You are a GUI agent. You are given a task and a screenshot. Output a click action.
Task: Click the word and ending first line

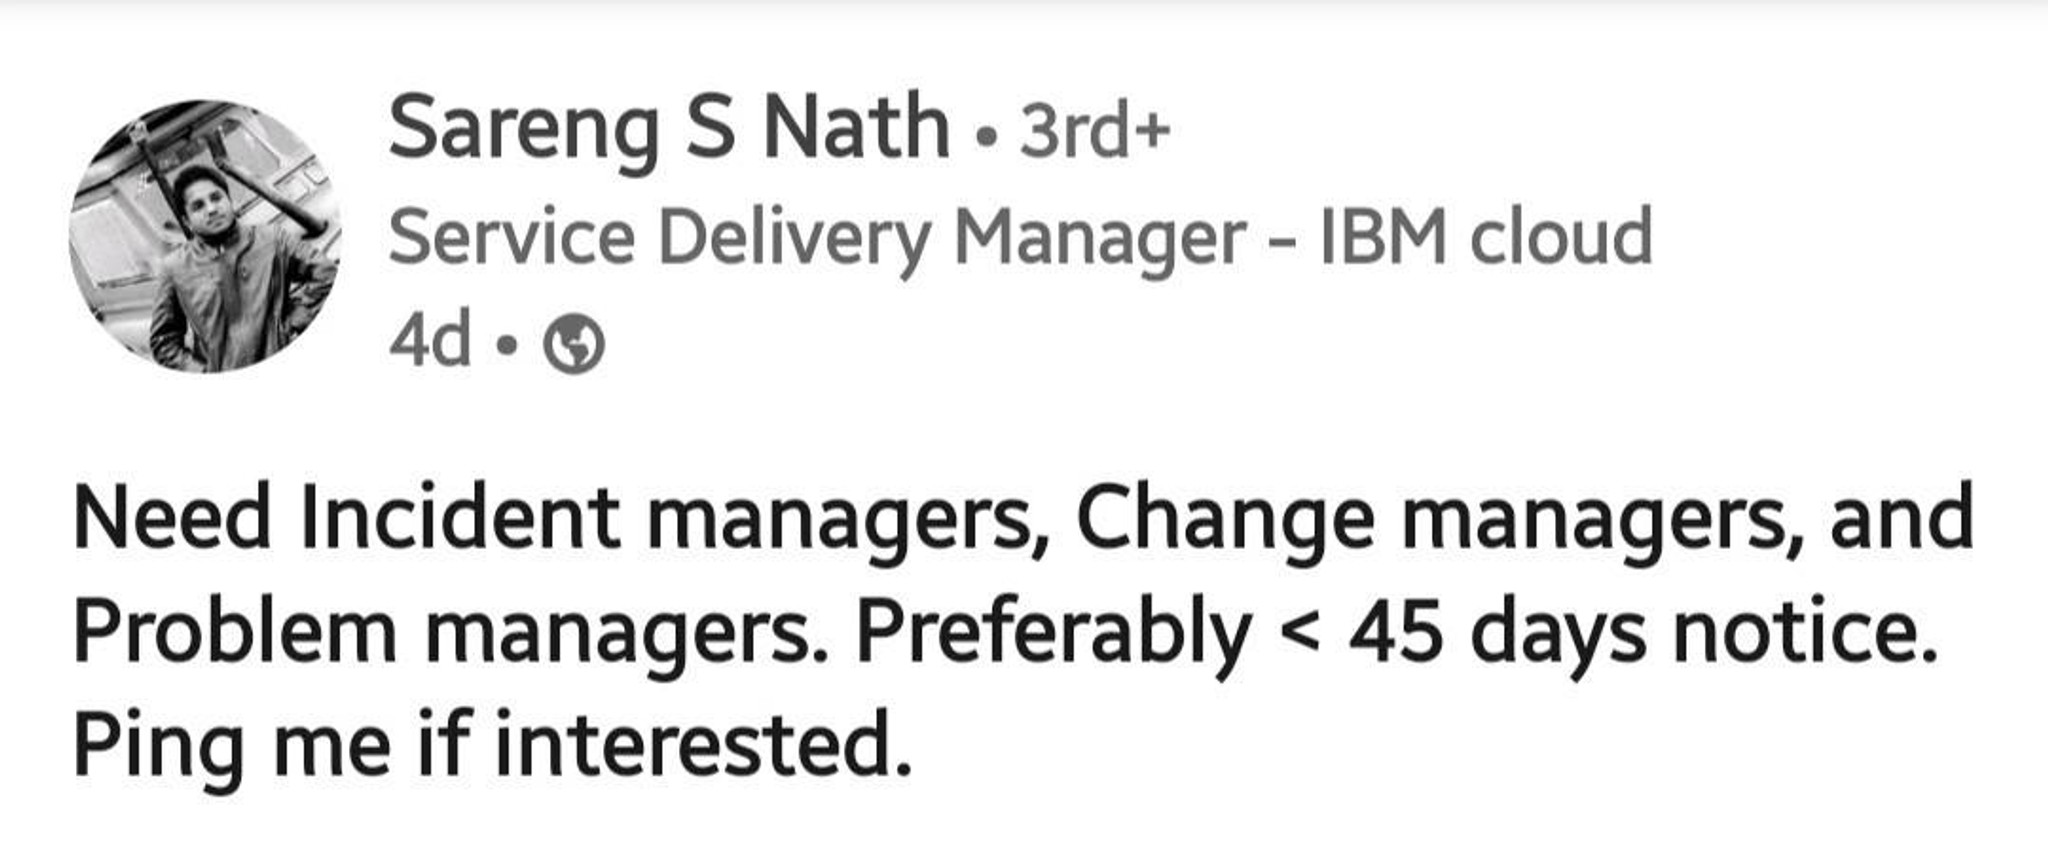pos(1902,517)
